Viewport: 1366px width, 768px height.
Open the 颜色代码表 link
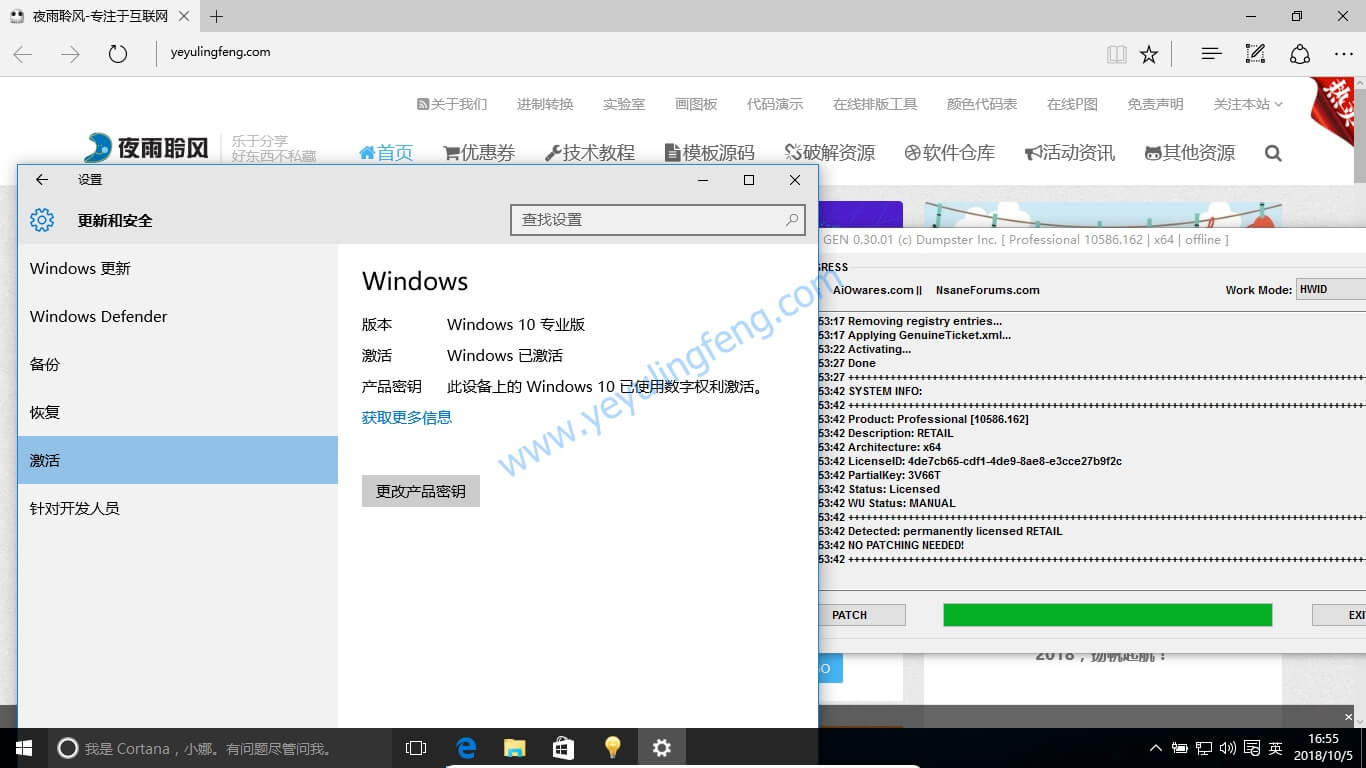982,104
